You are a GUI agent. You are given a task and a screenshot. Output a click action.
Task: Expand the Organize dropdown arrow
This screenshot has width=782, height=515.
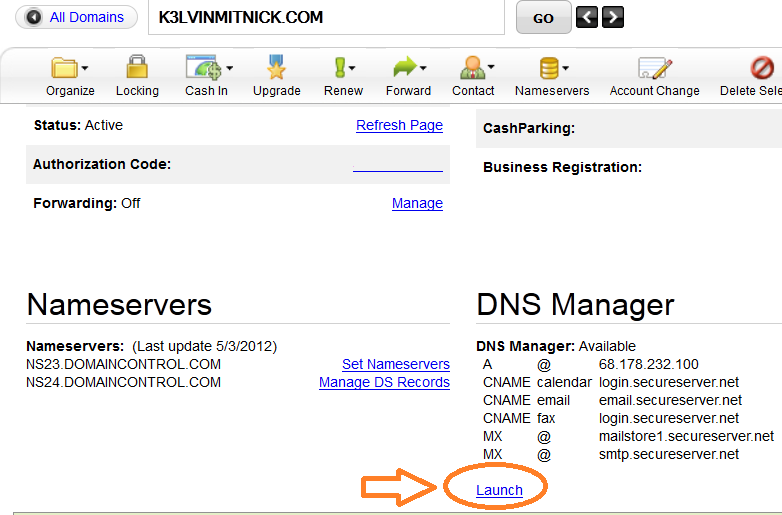click(x=85, y=68)
